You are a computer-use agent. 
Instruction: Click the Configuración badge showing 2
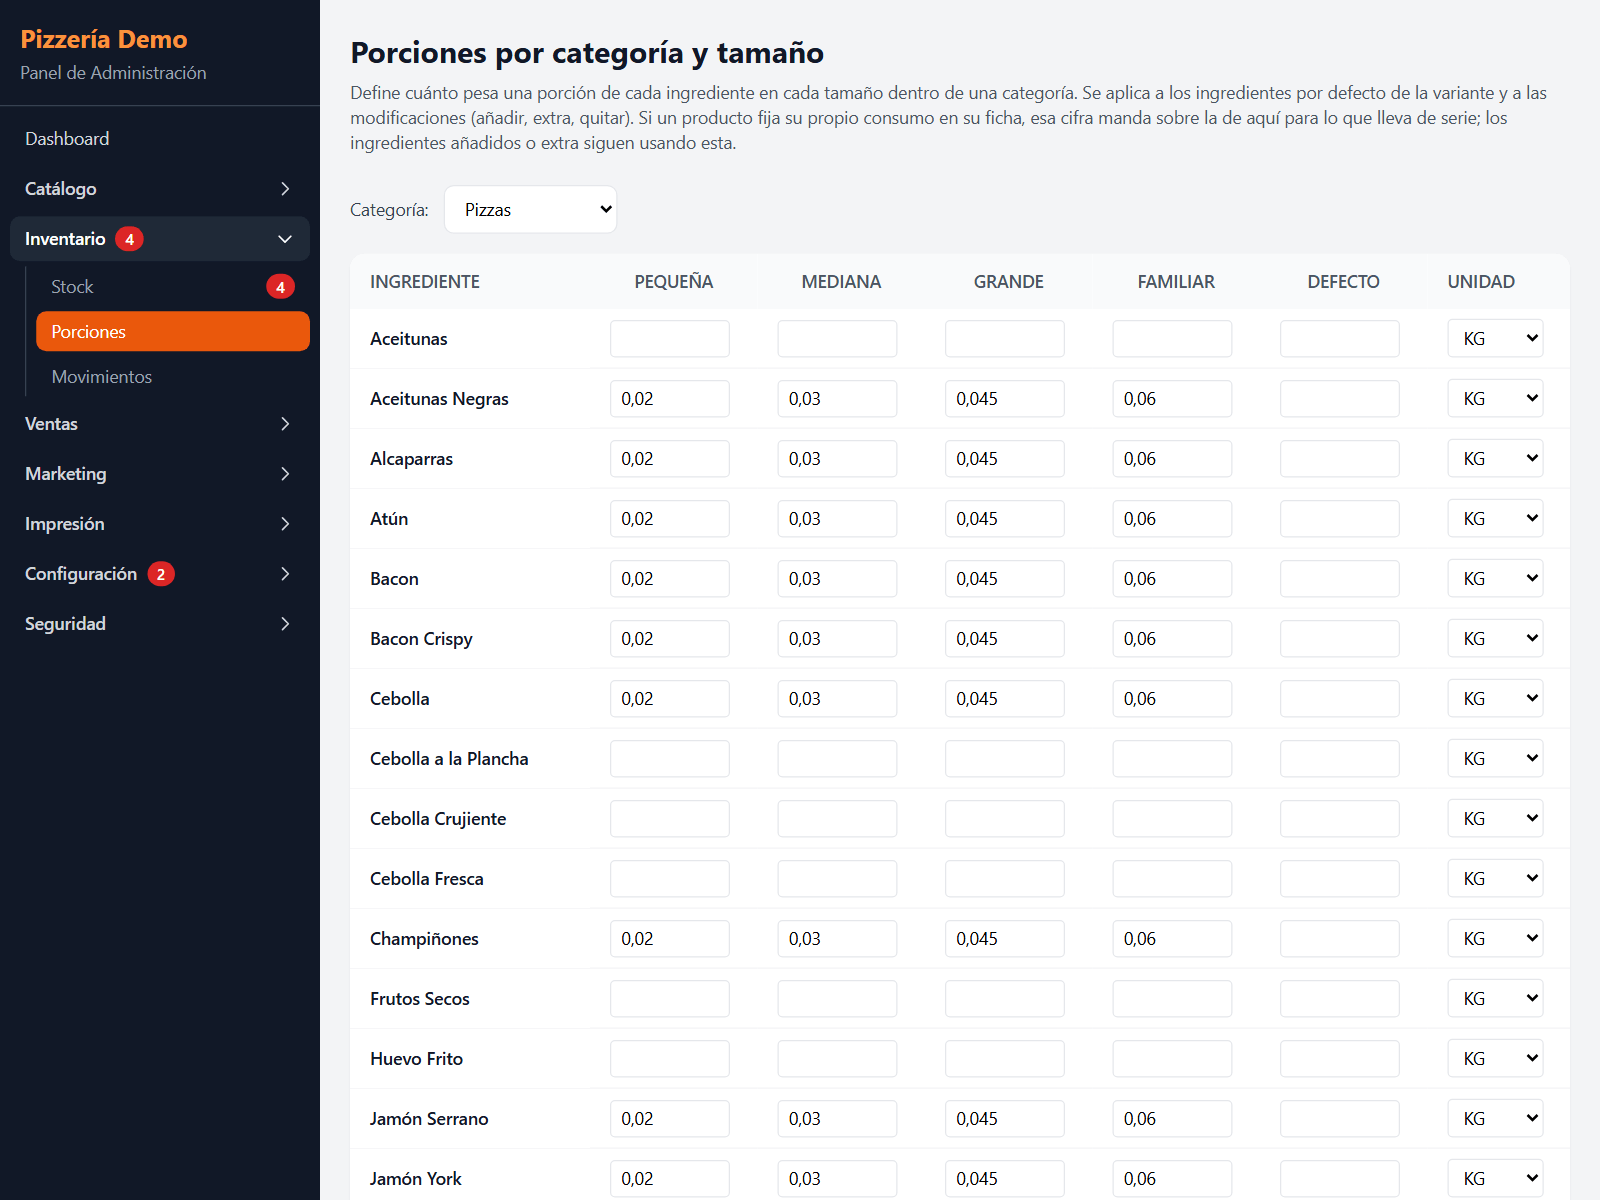[x=161, y=574]
